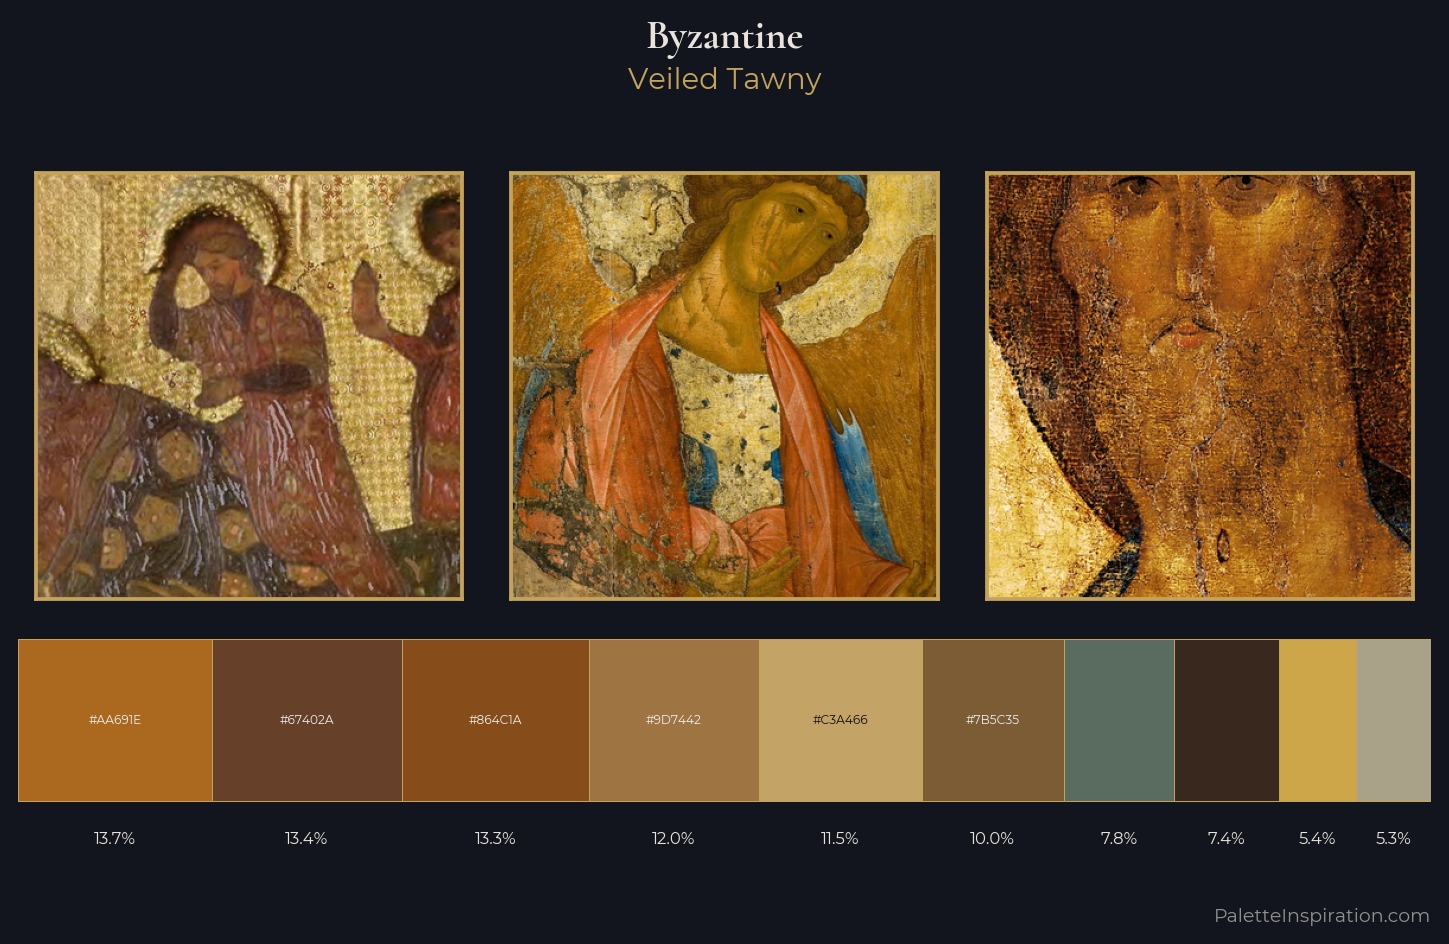Viewport: 1449px width, 944px height.
Task: Pick the #864C1A swatch
Action: pos(496,720)
